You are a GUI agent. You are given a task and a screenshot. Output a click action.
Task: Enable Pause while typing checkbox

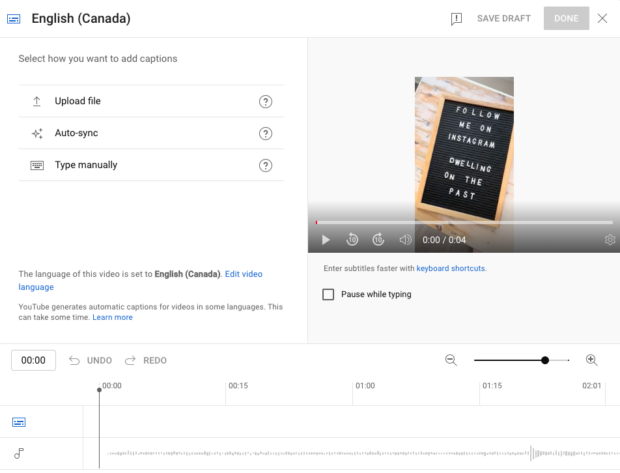[328, 294]
